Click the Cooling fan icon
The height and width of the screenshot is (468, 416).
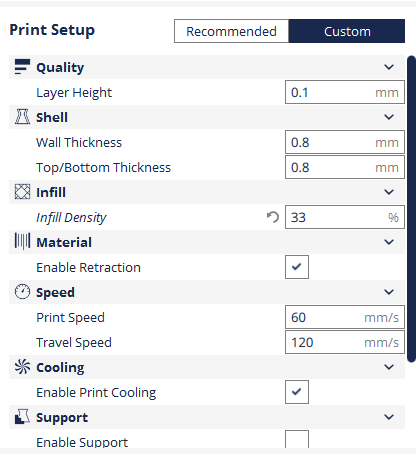click(x=22, y=367)
